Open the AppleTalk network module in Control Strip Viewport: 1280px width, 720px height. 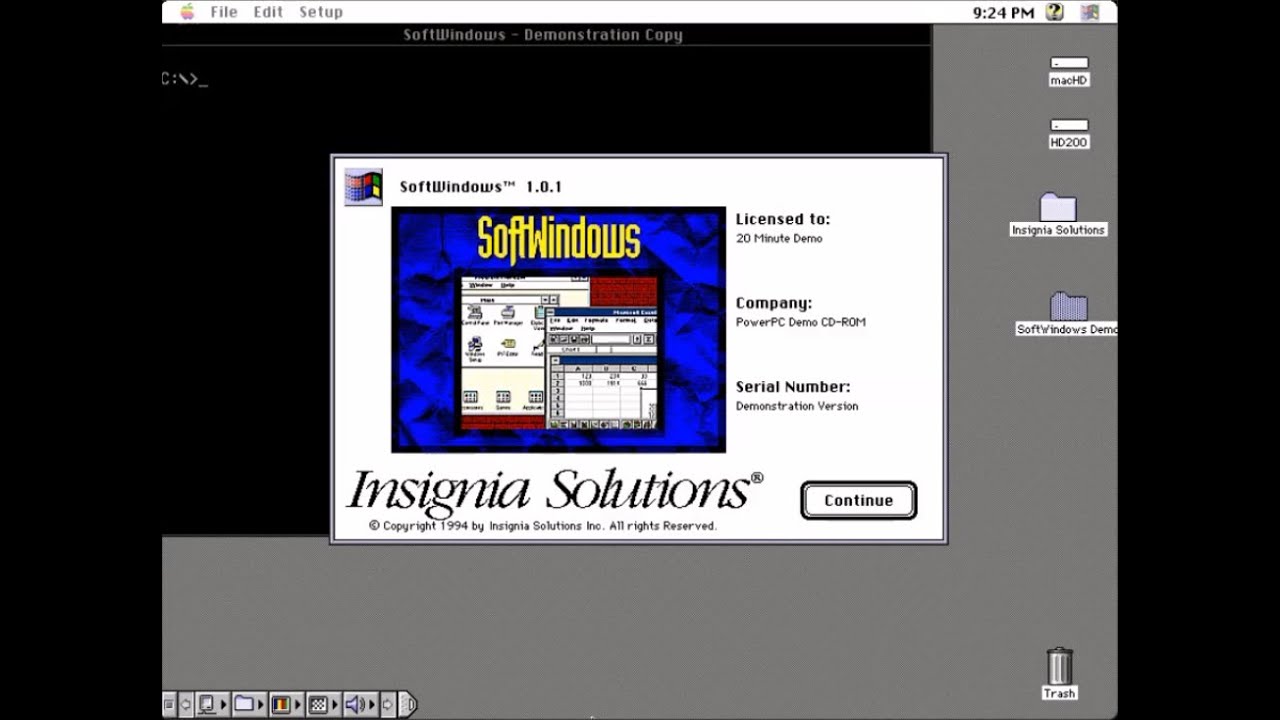click(212, 704)
